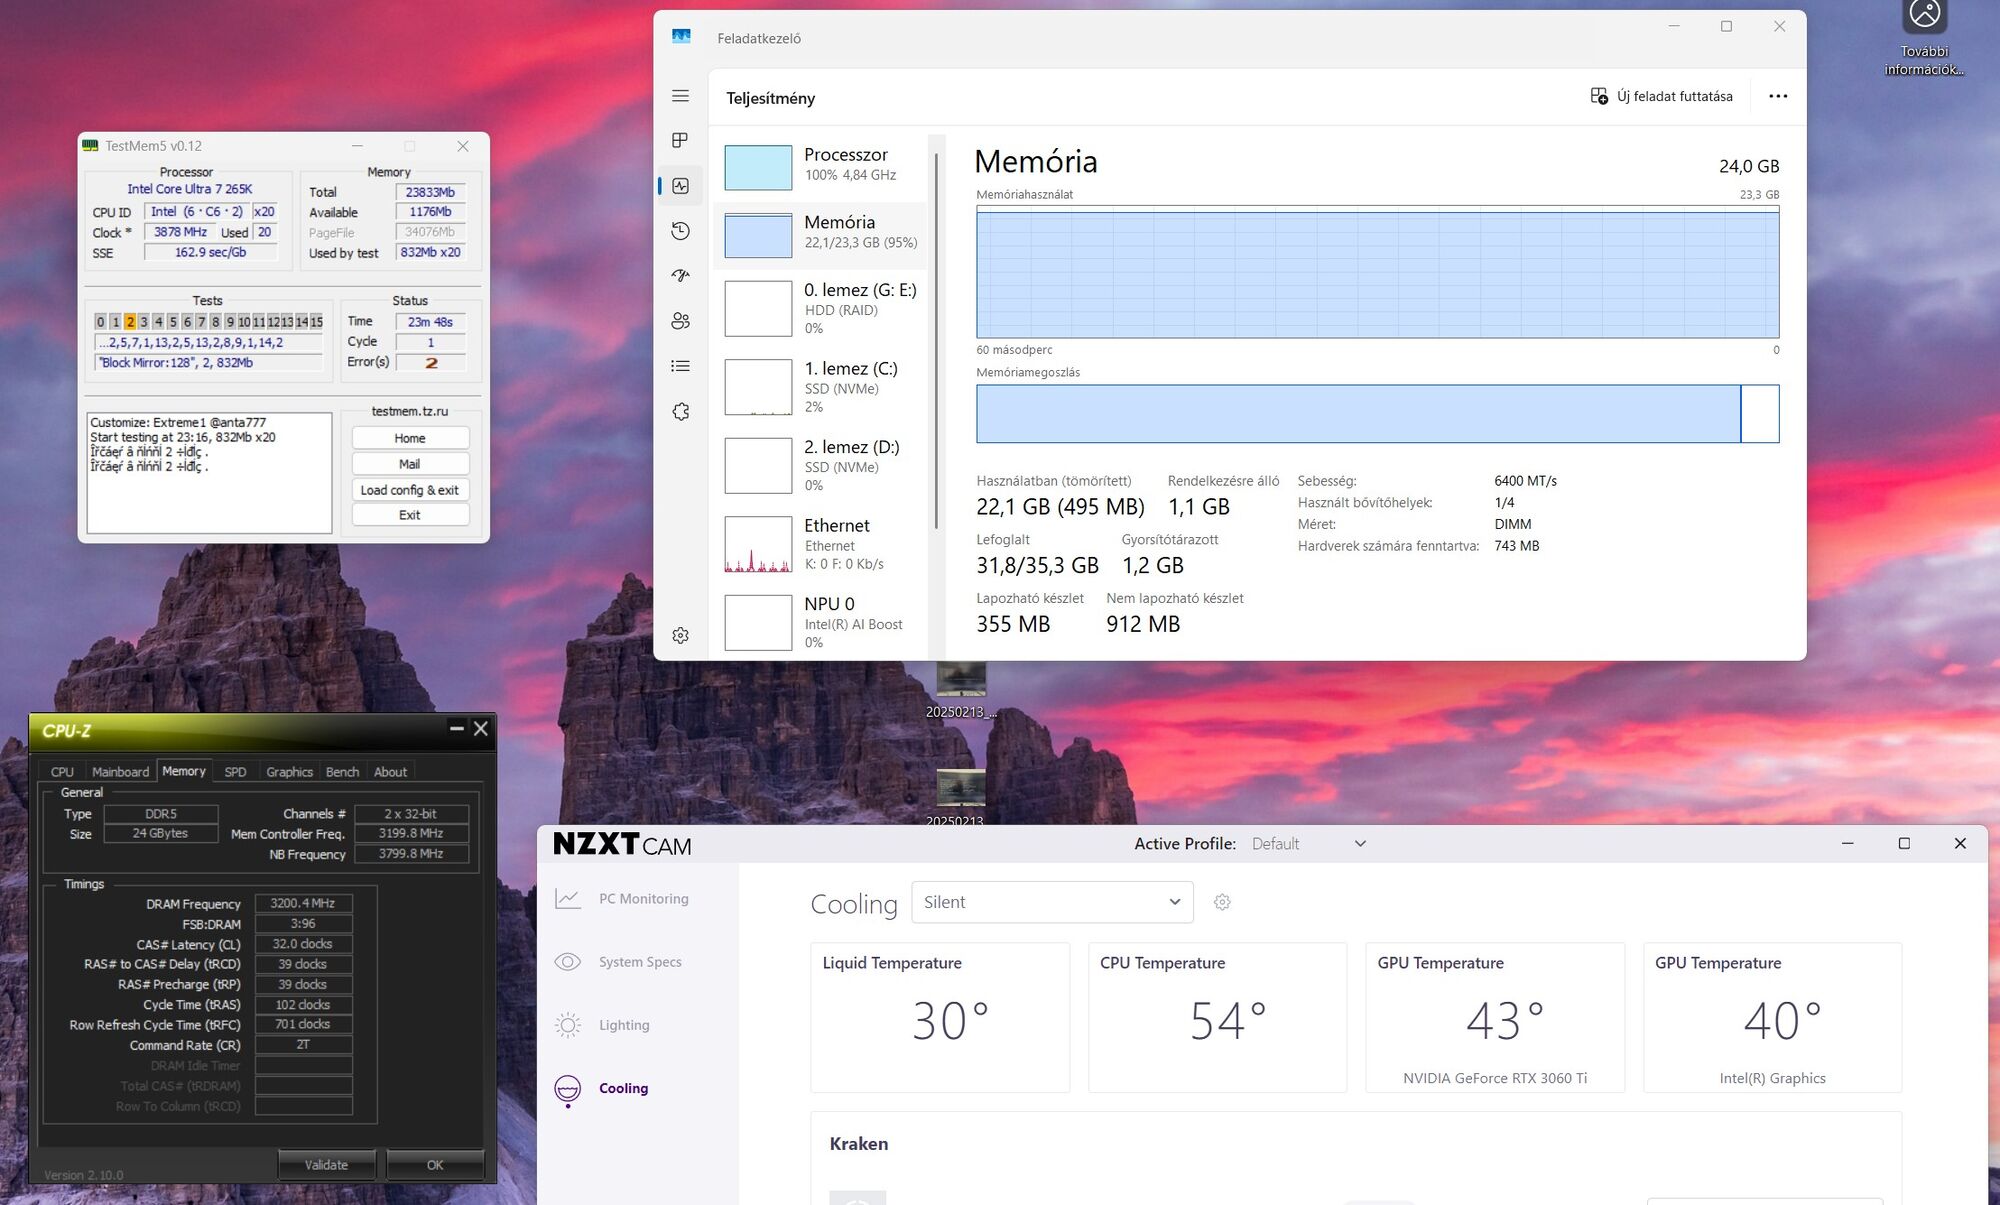Click performance list vertical scrollbar in Task Manager
The image size is (2000, 1205).
pyautogui.click(x=936, y=340)
